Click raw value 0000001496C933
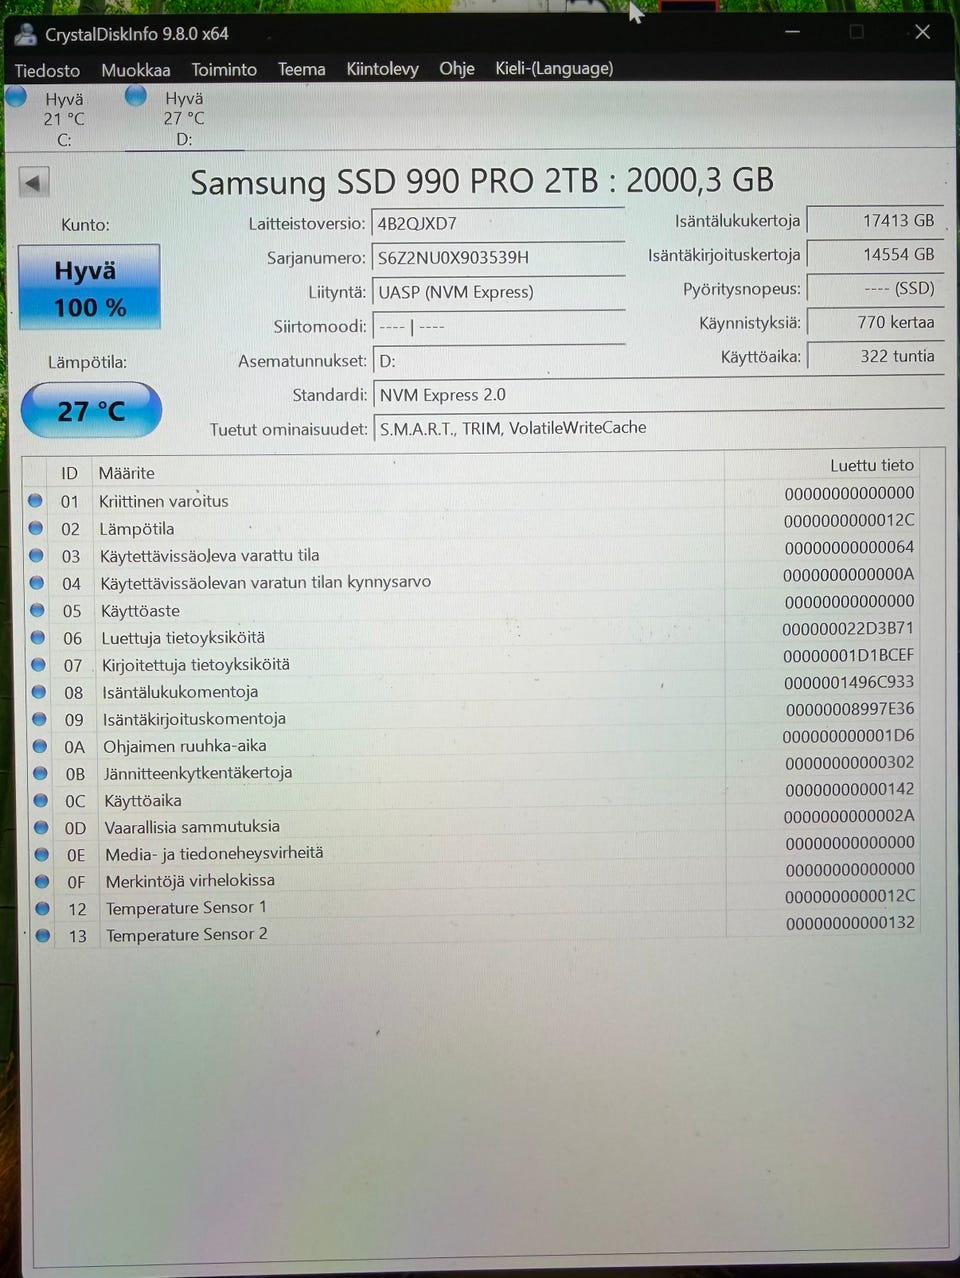Screen dimensions: 960x1278 tap(849, 682)
